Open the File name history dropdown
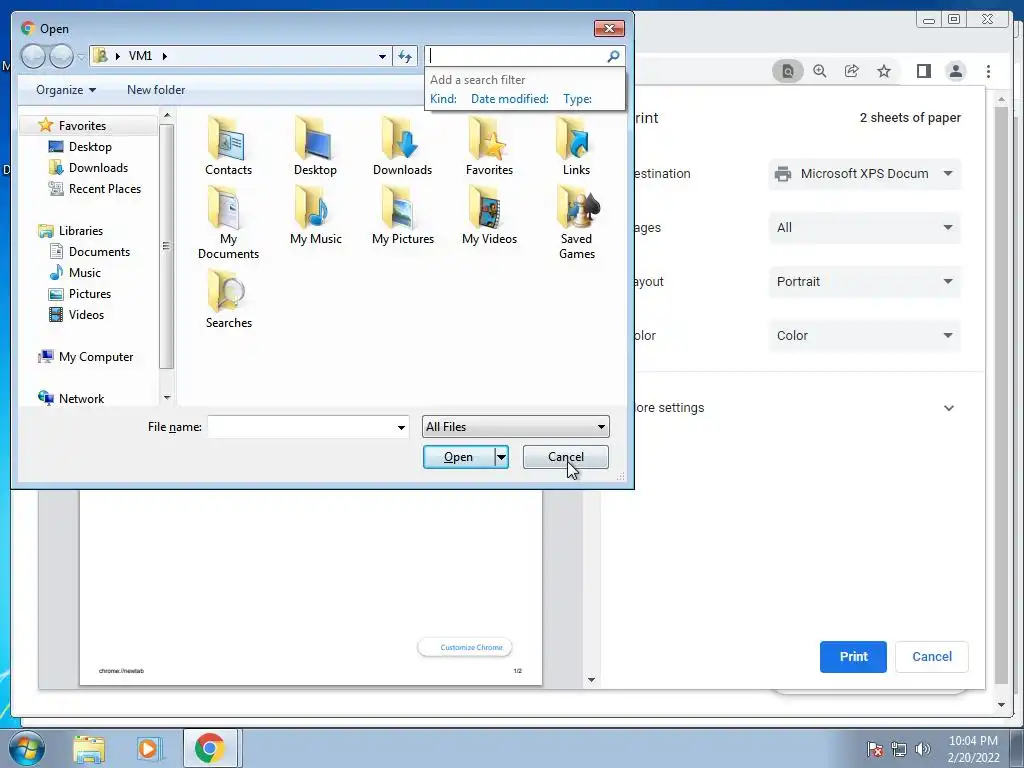This screenshot has height=768, width=1024. (401, 427)
